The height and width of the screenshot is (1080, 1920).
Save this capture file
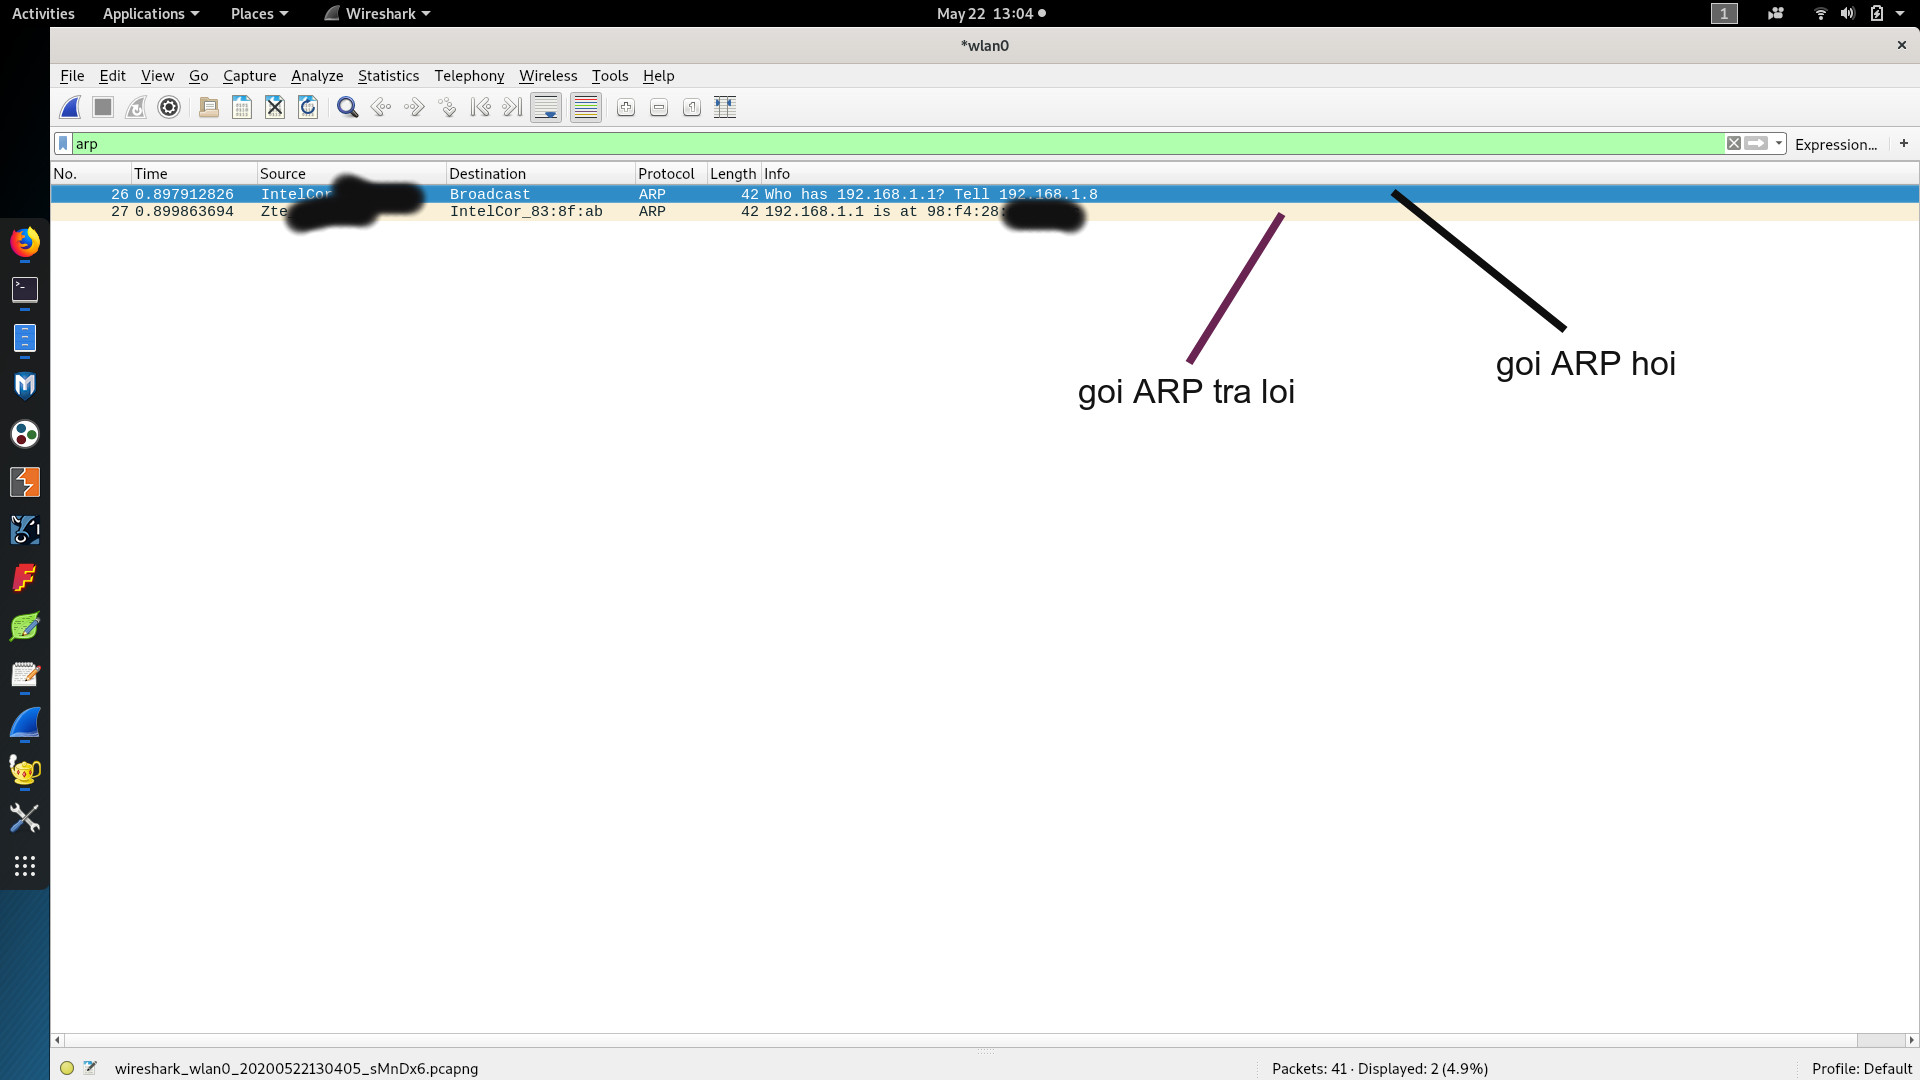tap(242, 107)
